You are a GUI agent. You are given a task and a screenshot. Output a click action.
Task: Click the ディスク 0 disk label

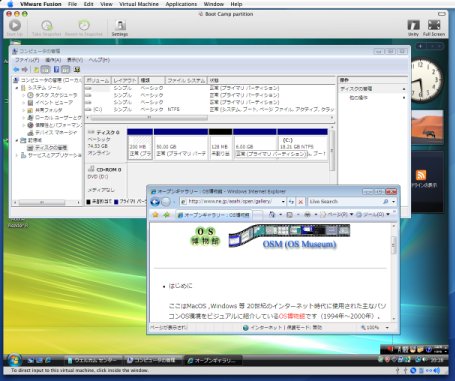point(108,132)
